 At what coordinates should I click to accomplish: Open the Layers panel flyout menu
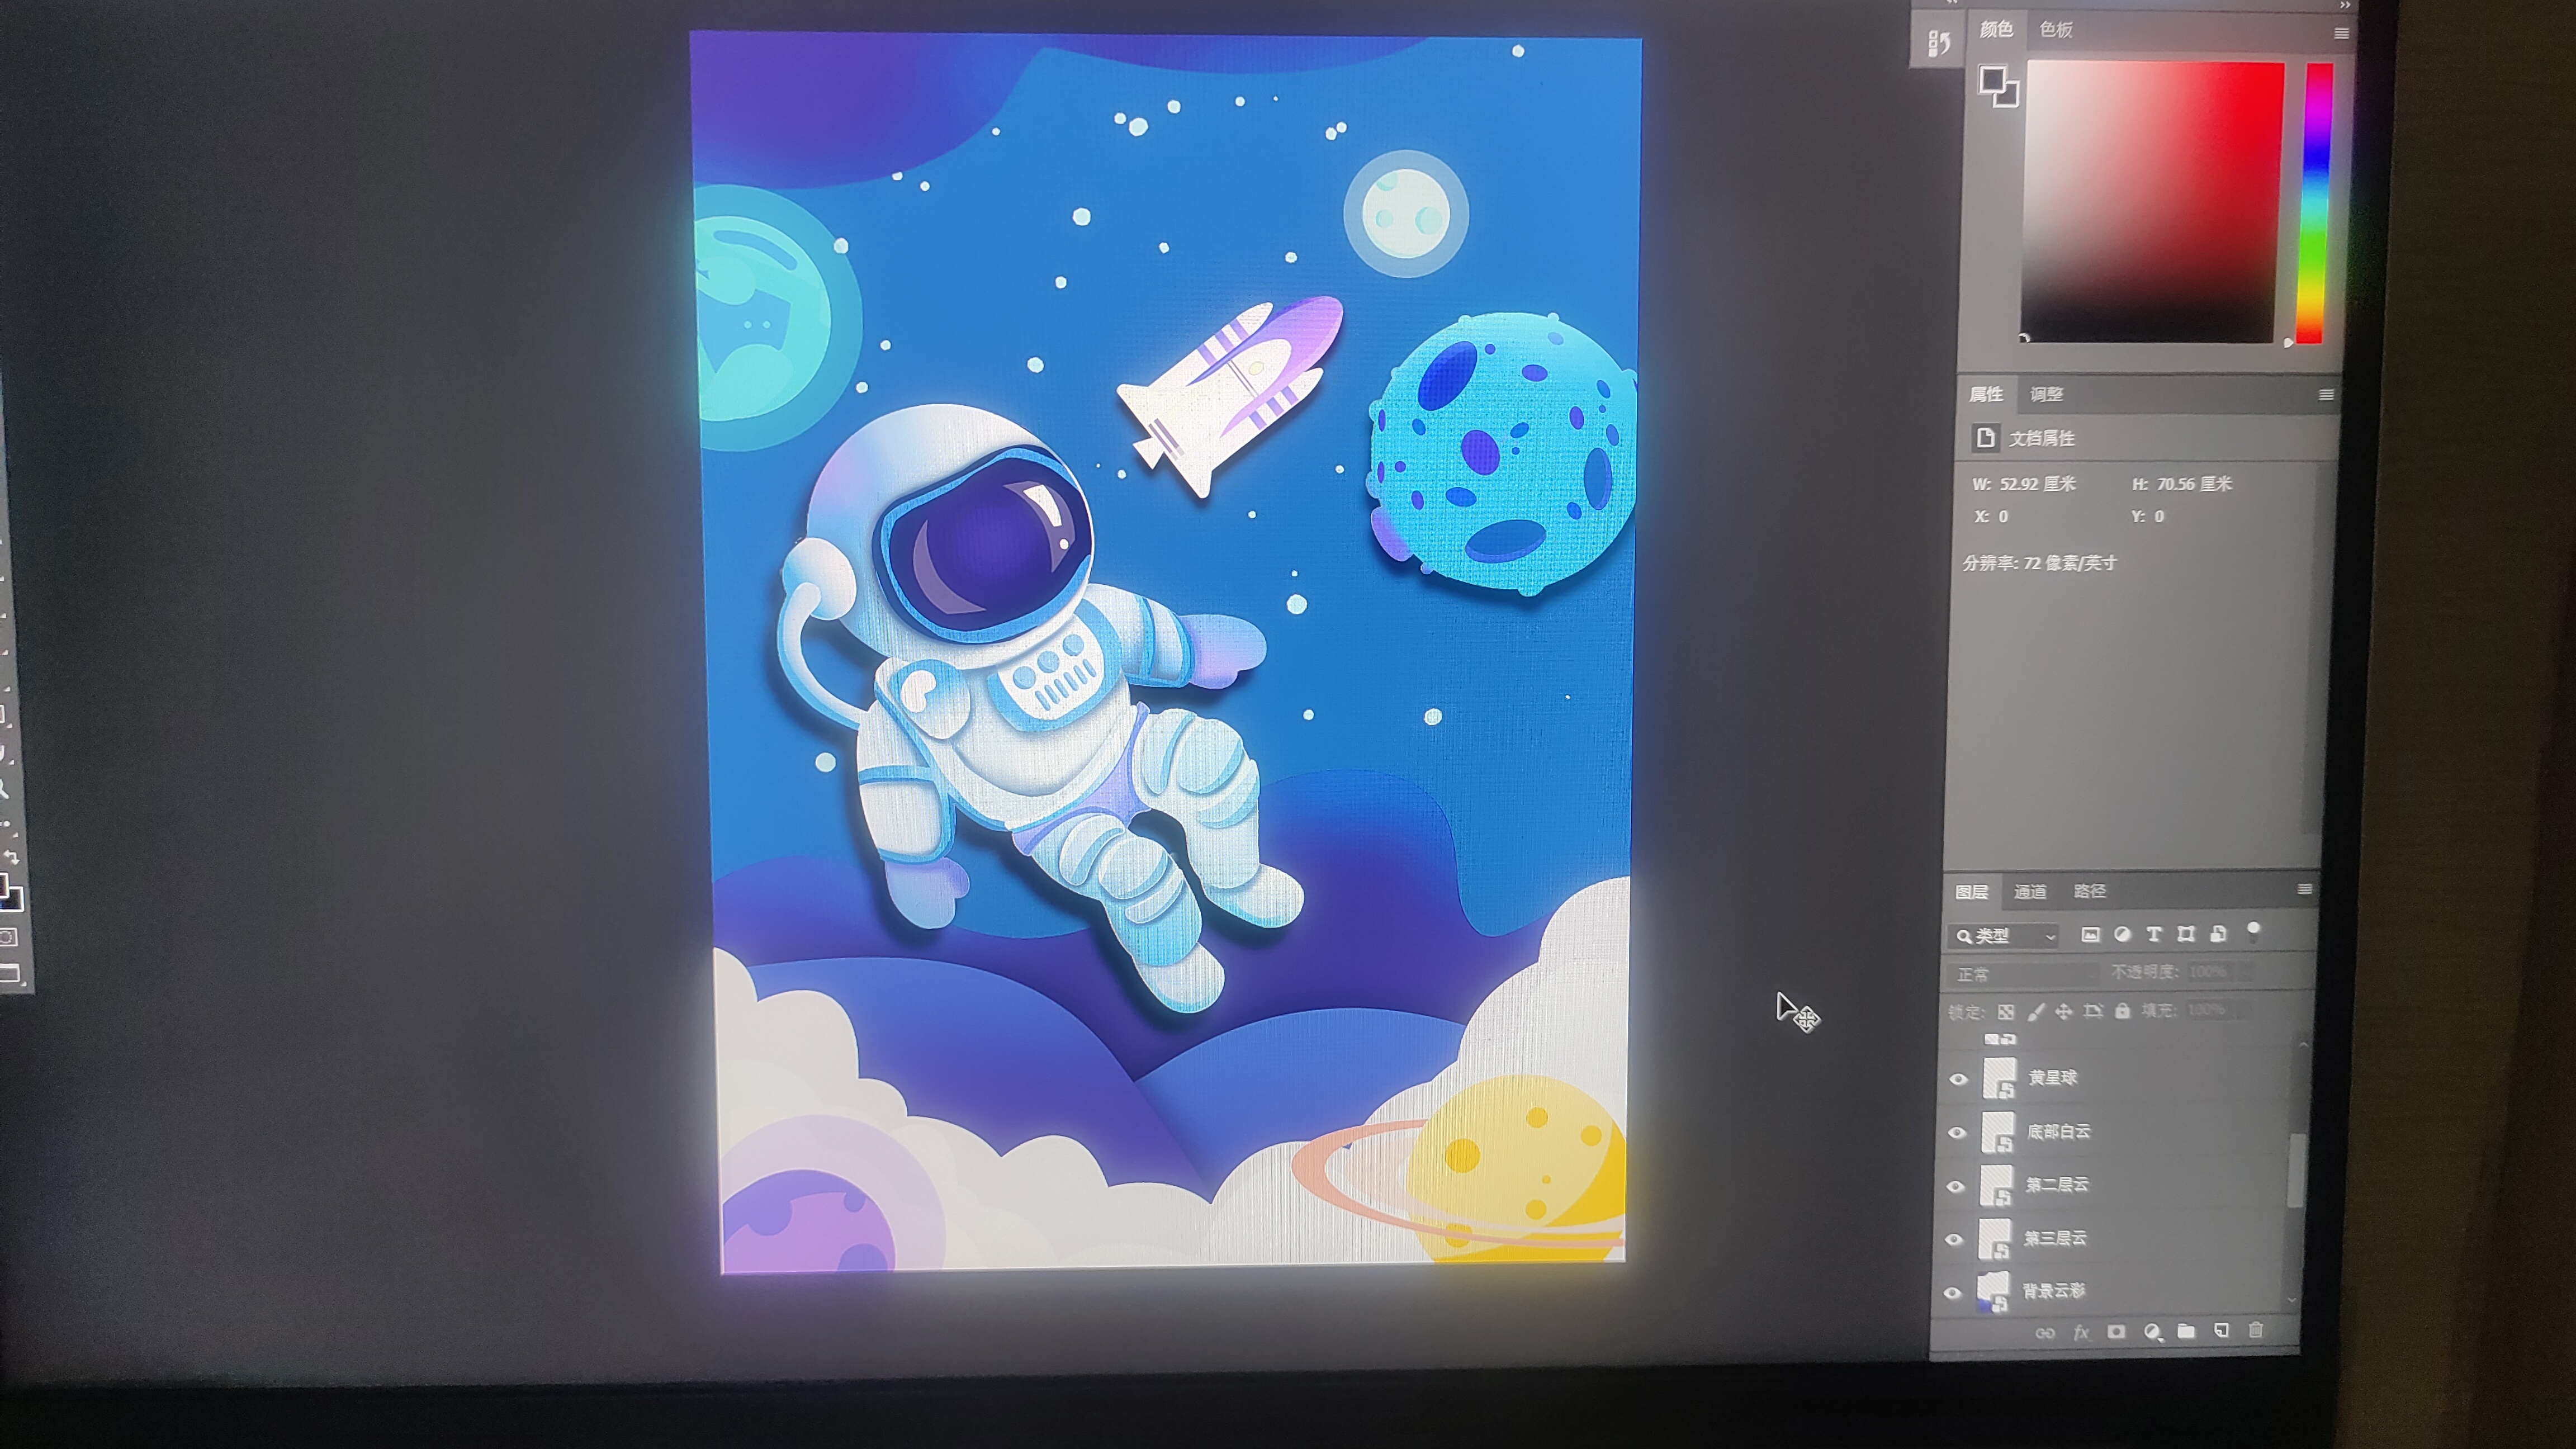pos(2304,889)
